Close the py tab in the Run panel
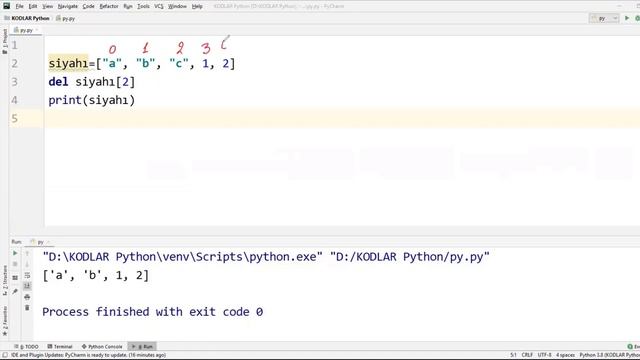The width and height of the screenshot is (640, 360). (48, 242)
